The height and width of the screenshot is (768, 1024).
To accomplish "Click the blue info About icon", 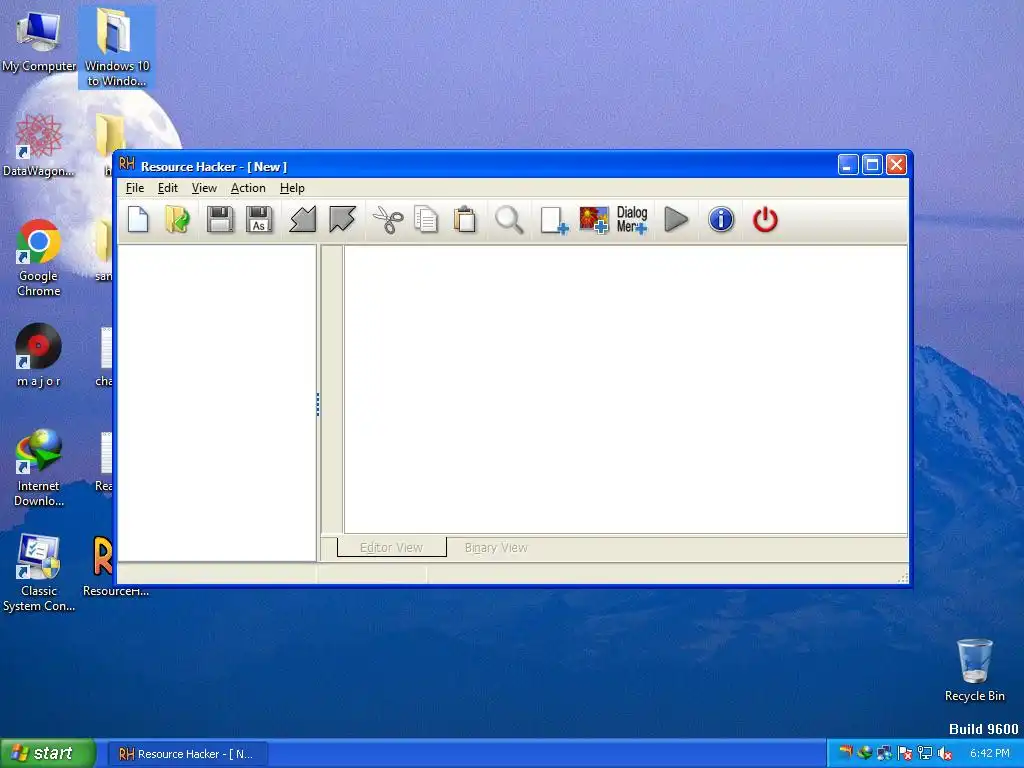I will click(721, 219).
